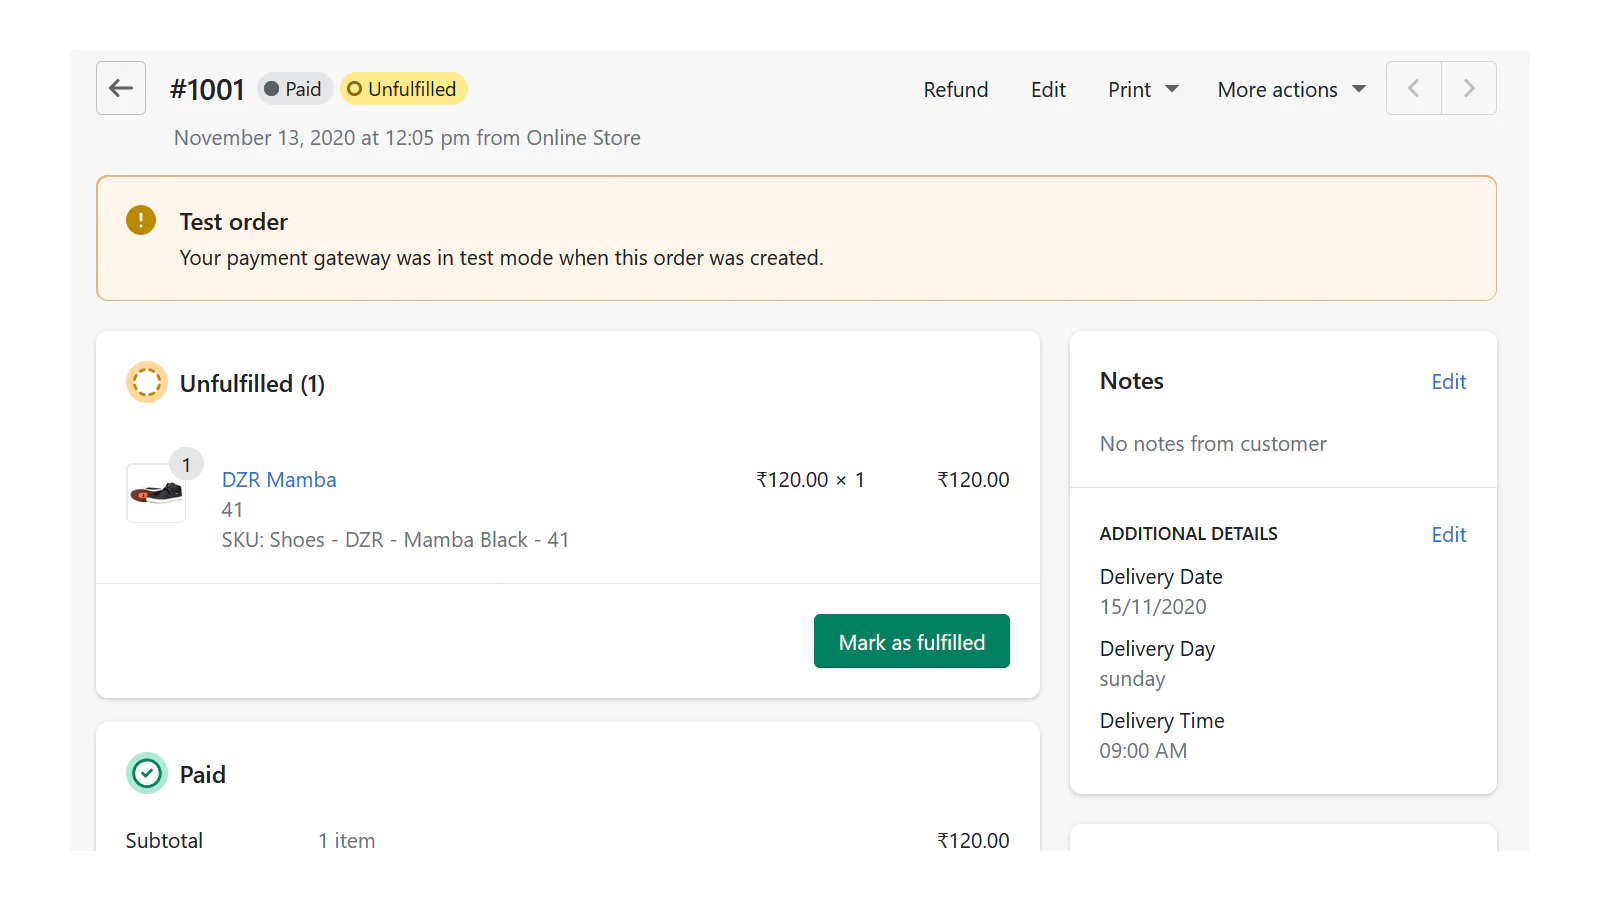The image size is (1600, 900).
Task: Click the Unfulfilled status circle icon
Action: pyautogui.click(x=147, y=382)
